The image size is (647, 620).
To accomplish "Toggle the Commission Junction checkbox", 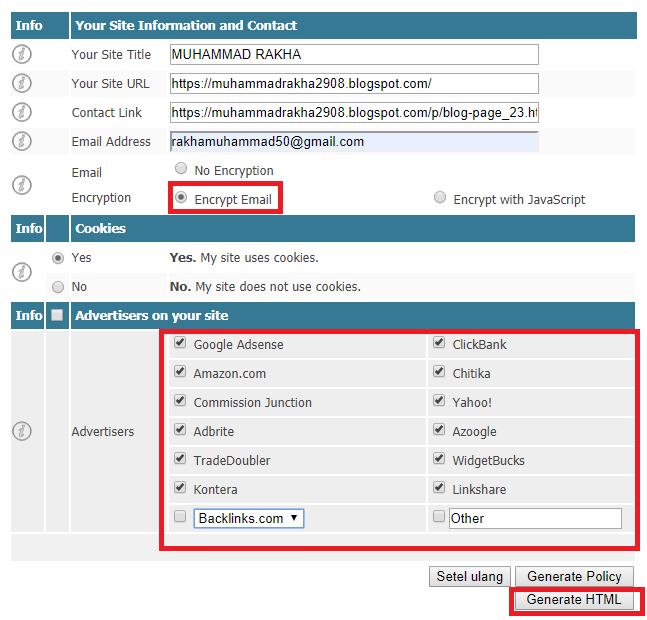I will click(180, 400).
